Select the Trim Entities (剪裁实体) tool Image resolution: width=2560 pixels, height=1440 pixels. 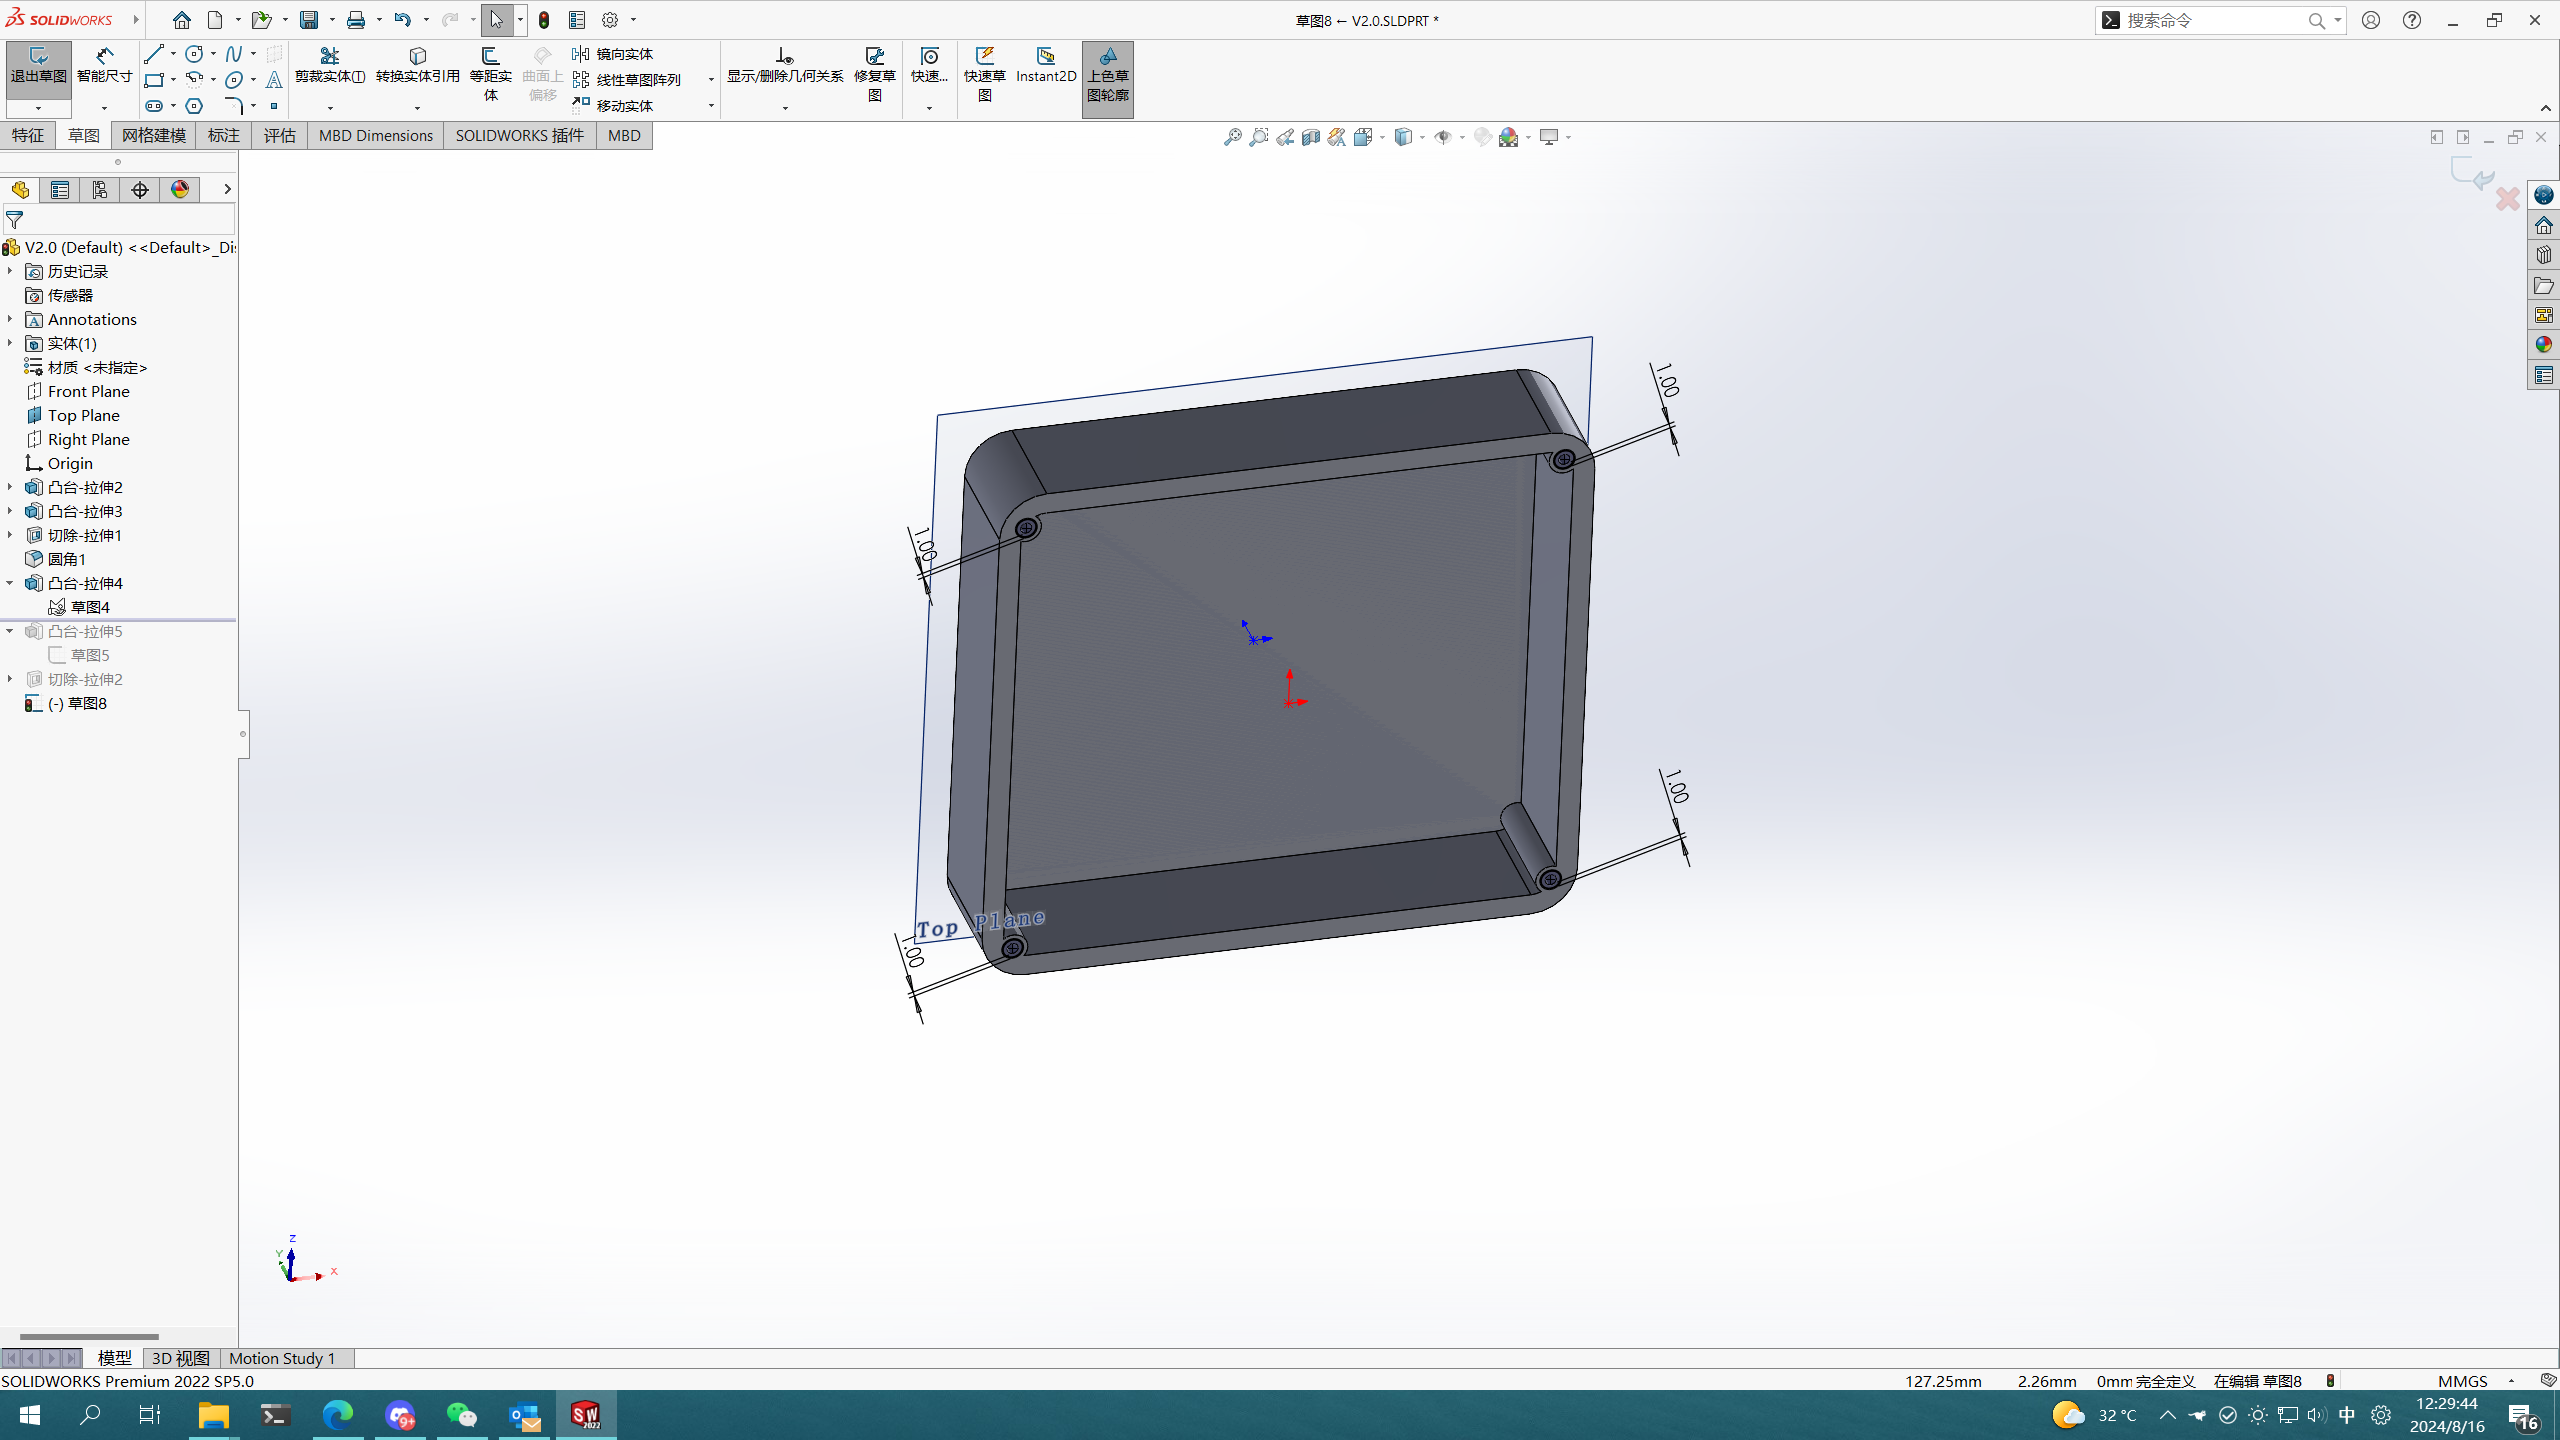[x=329, y=64]
